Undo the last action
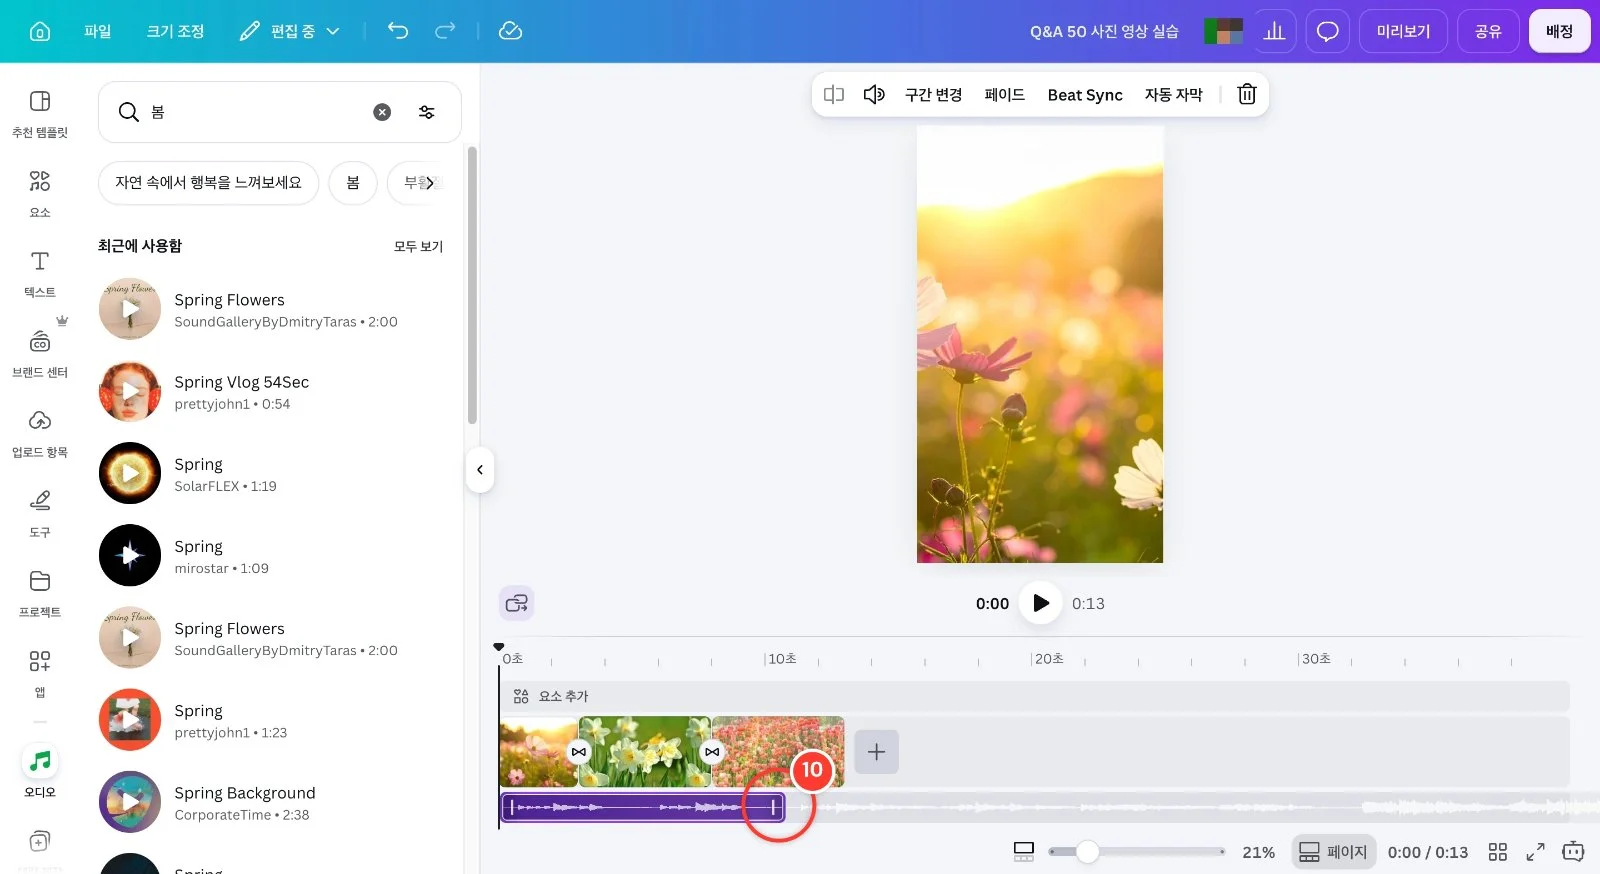This screenshot has width=1600, height=874. coord(398,31)
